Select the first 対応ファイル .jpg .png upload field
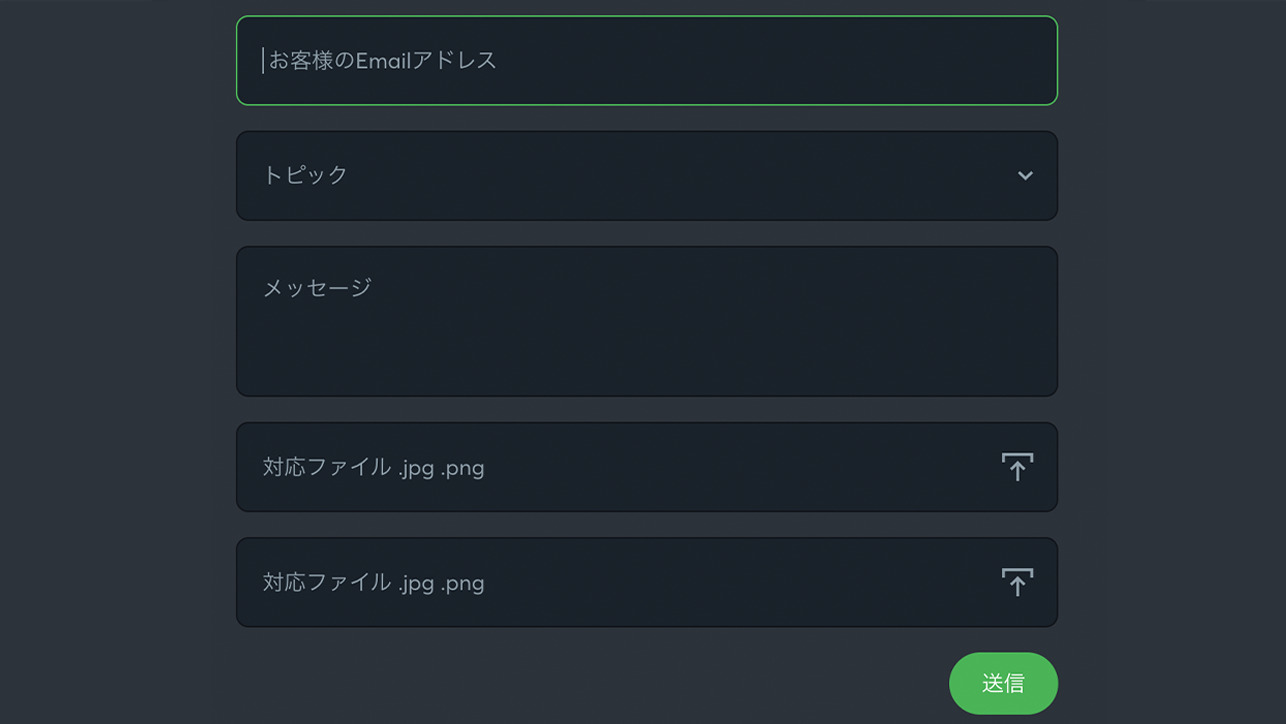 [647, 467]
